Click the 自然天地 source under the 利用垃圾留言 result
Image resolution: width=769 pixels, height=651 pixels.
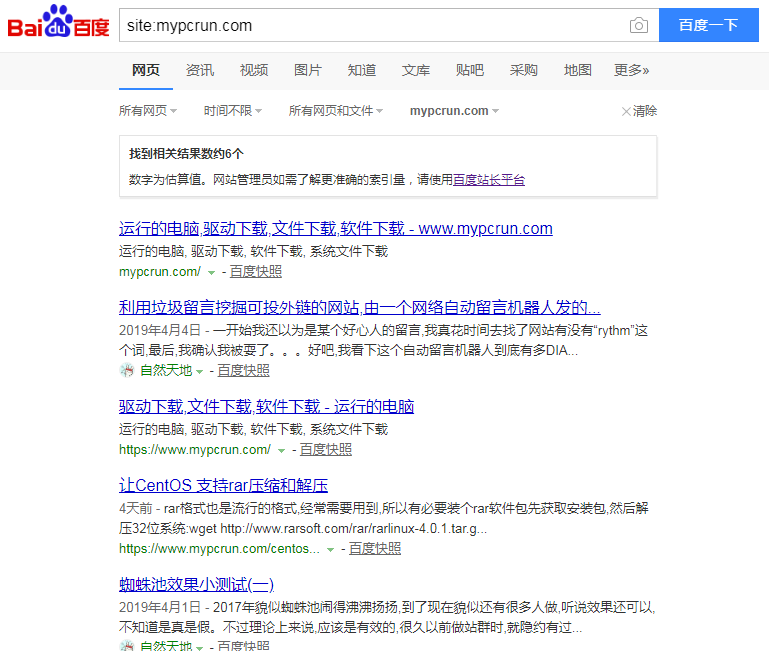(x=166, y=370)
